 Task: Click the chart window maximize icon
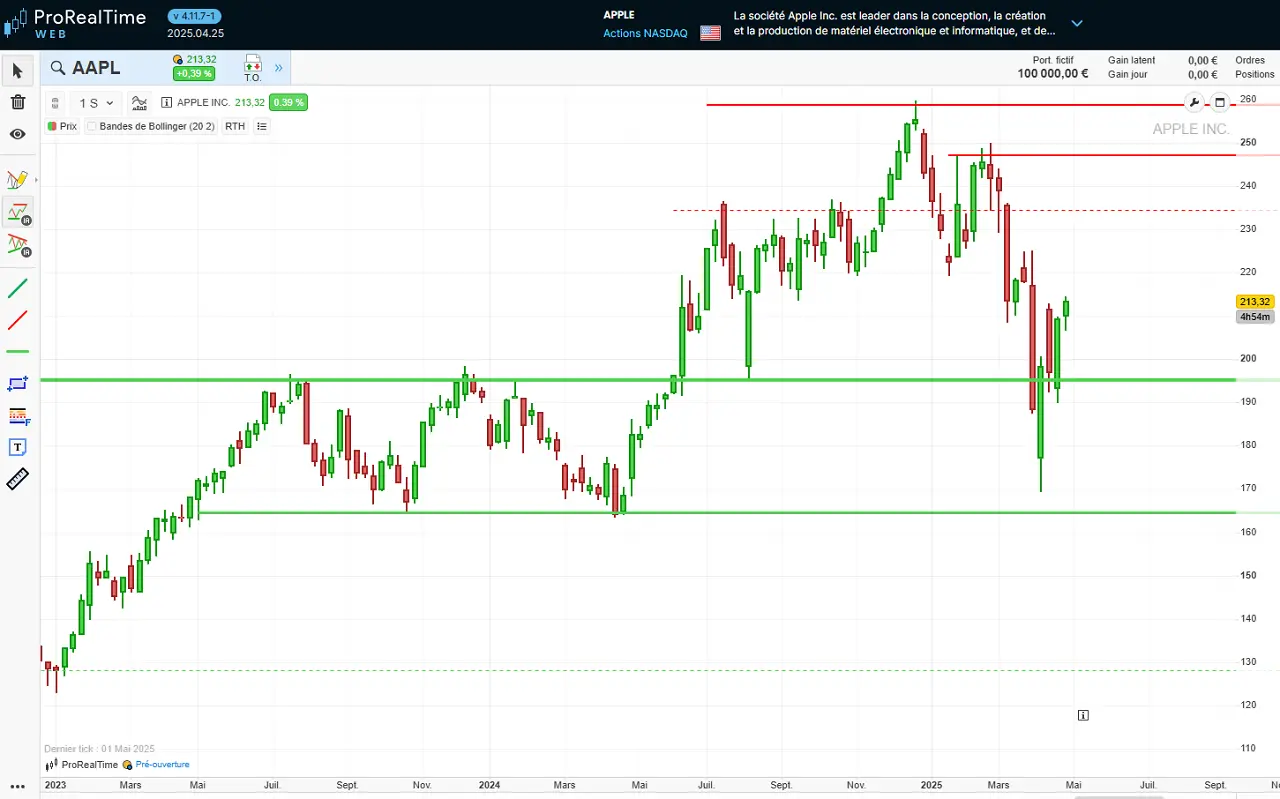[x=1220, y=103]
